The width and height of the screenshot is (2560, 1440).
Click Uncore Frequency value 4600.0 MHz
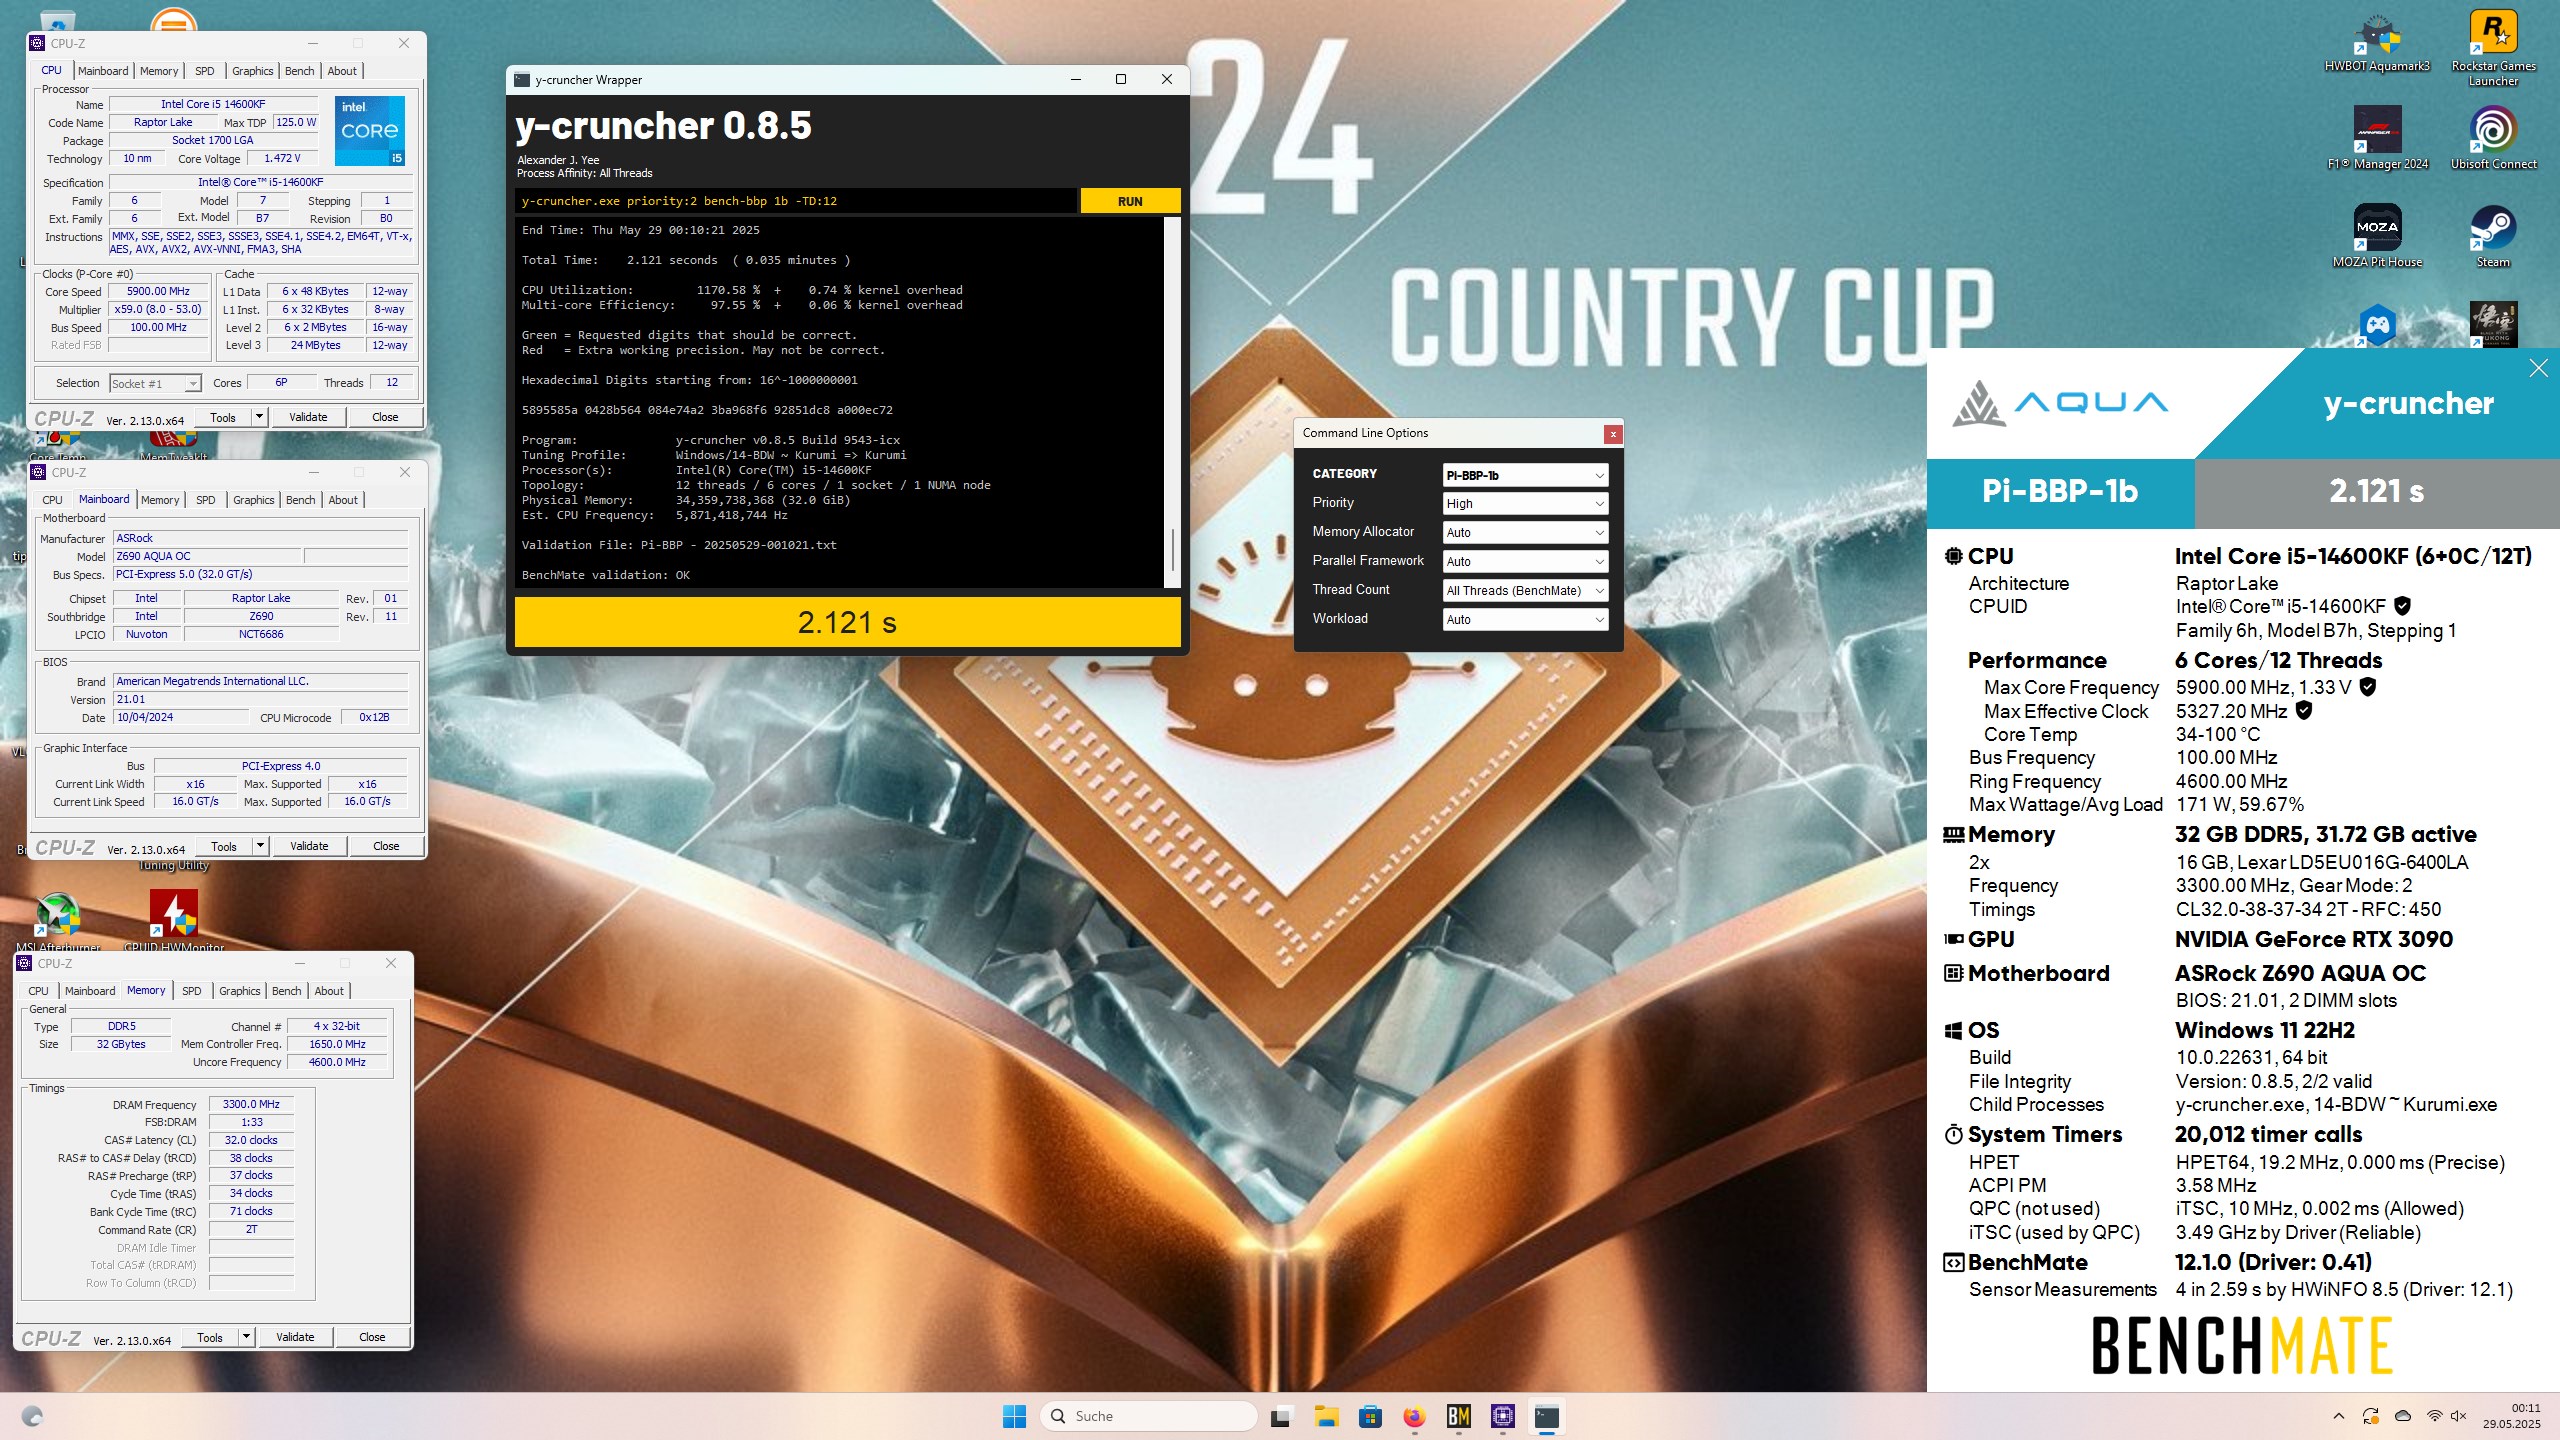(337, 1062)
